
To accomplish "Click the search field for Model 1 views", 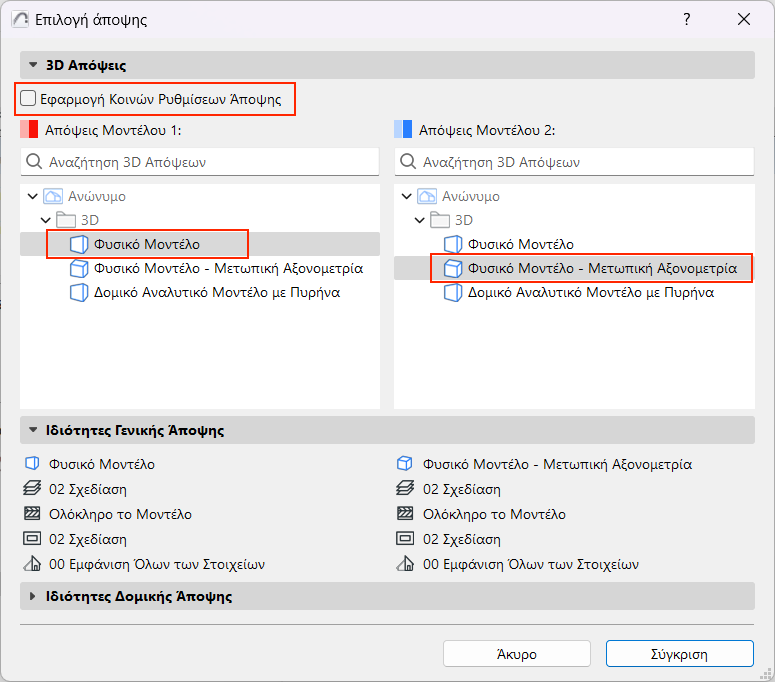I will (200, 162).
